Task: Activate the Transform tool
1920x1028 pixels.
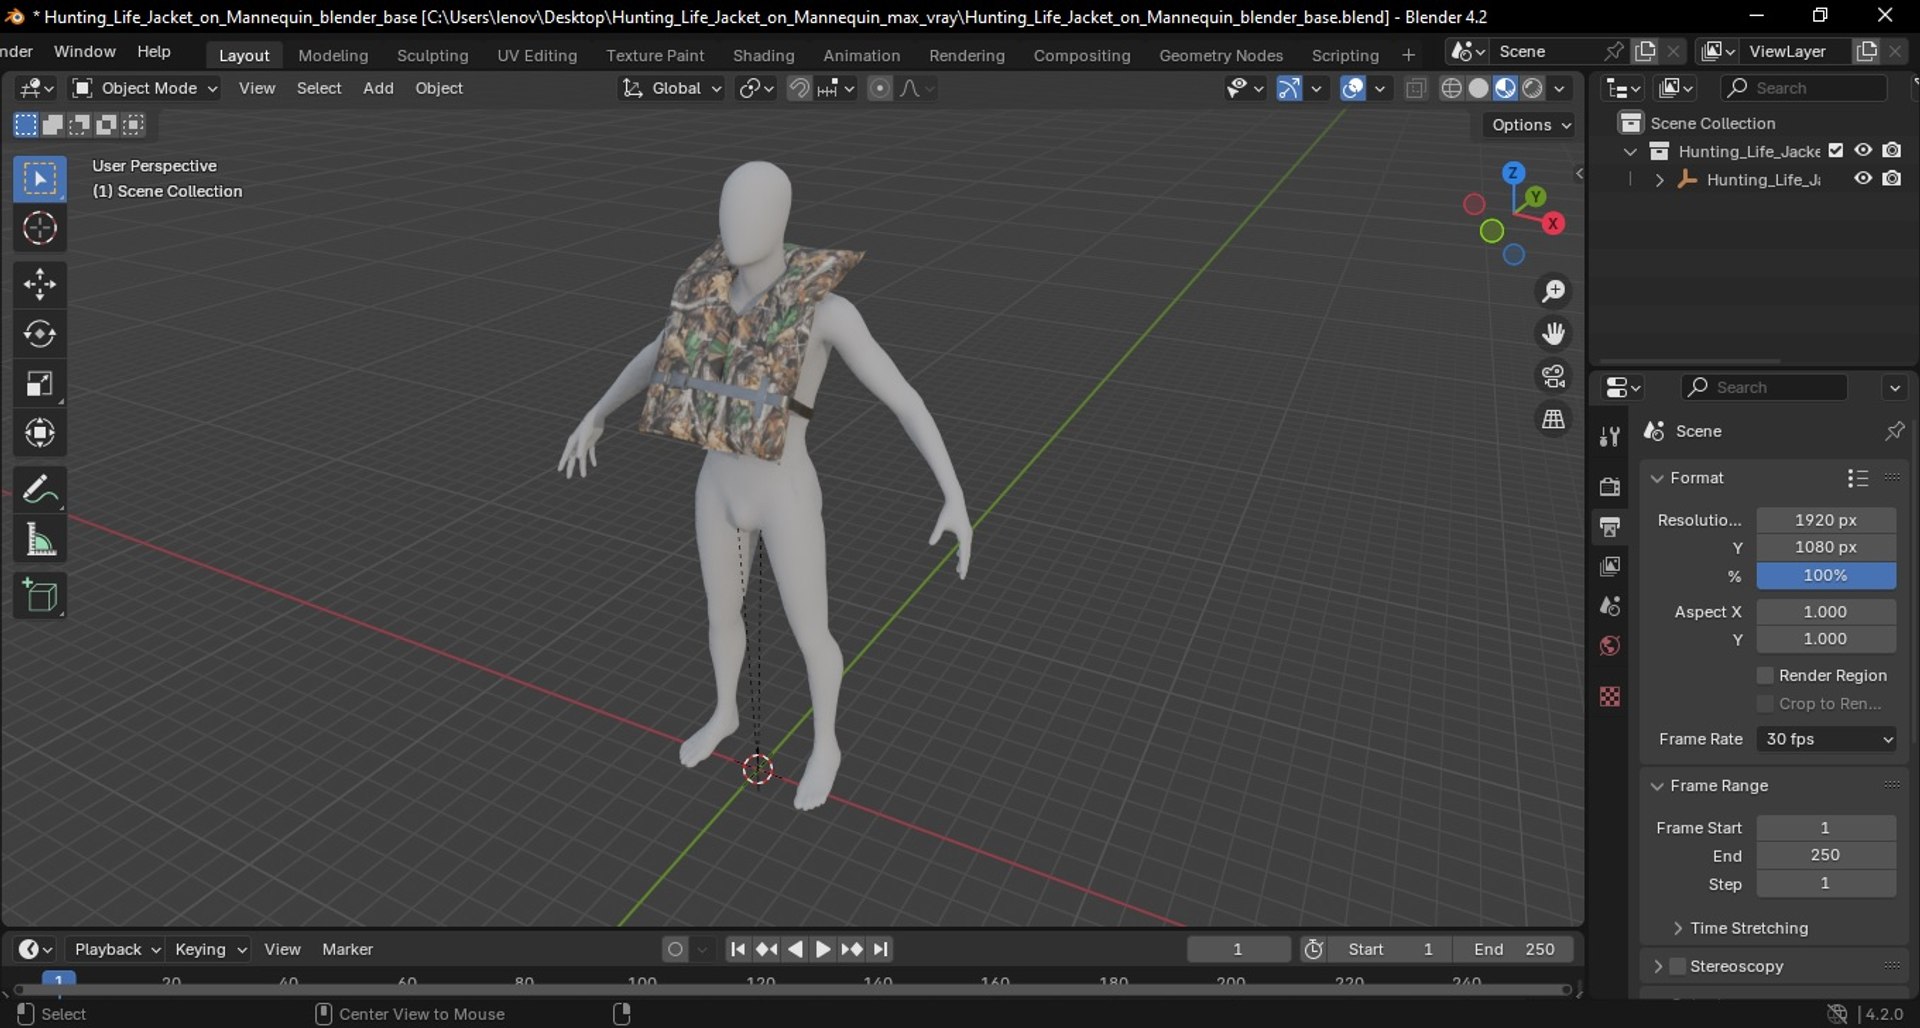Action: tap(40, 433)
